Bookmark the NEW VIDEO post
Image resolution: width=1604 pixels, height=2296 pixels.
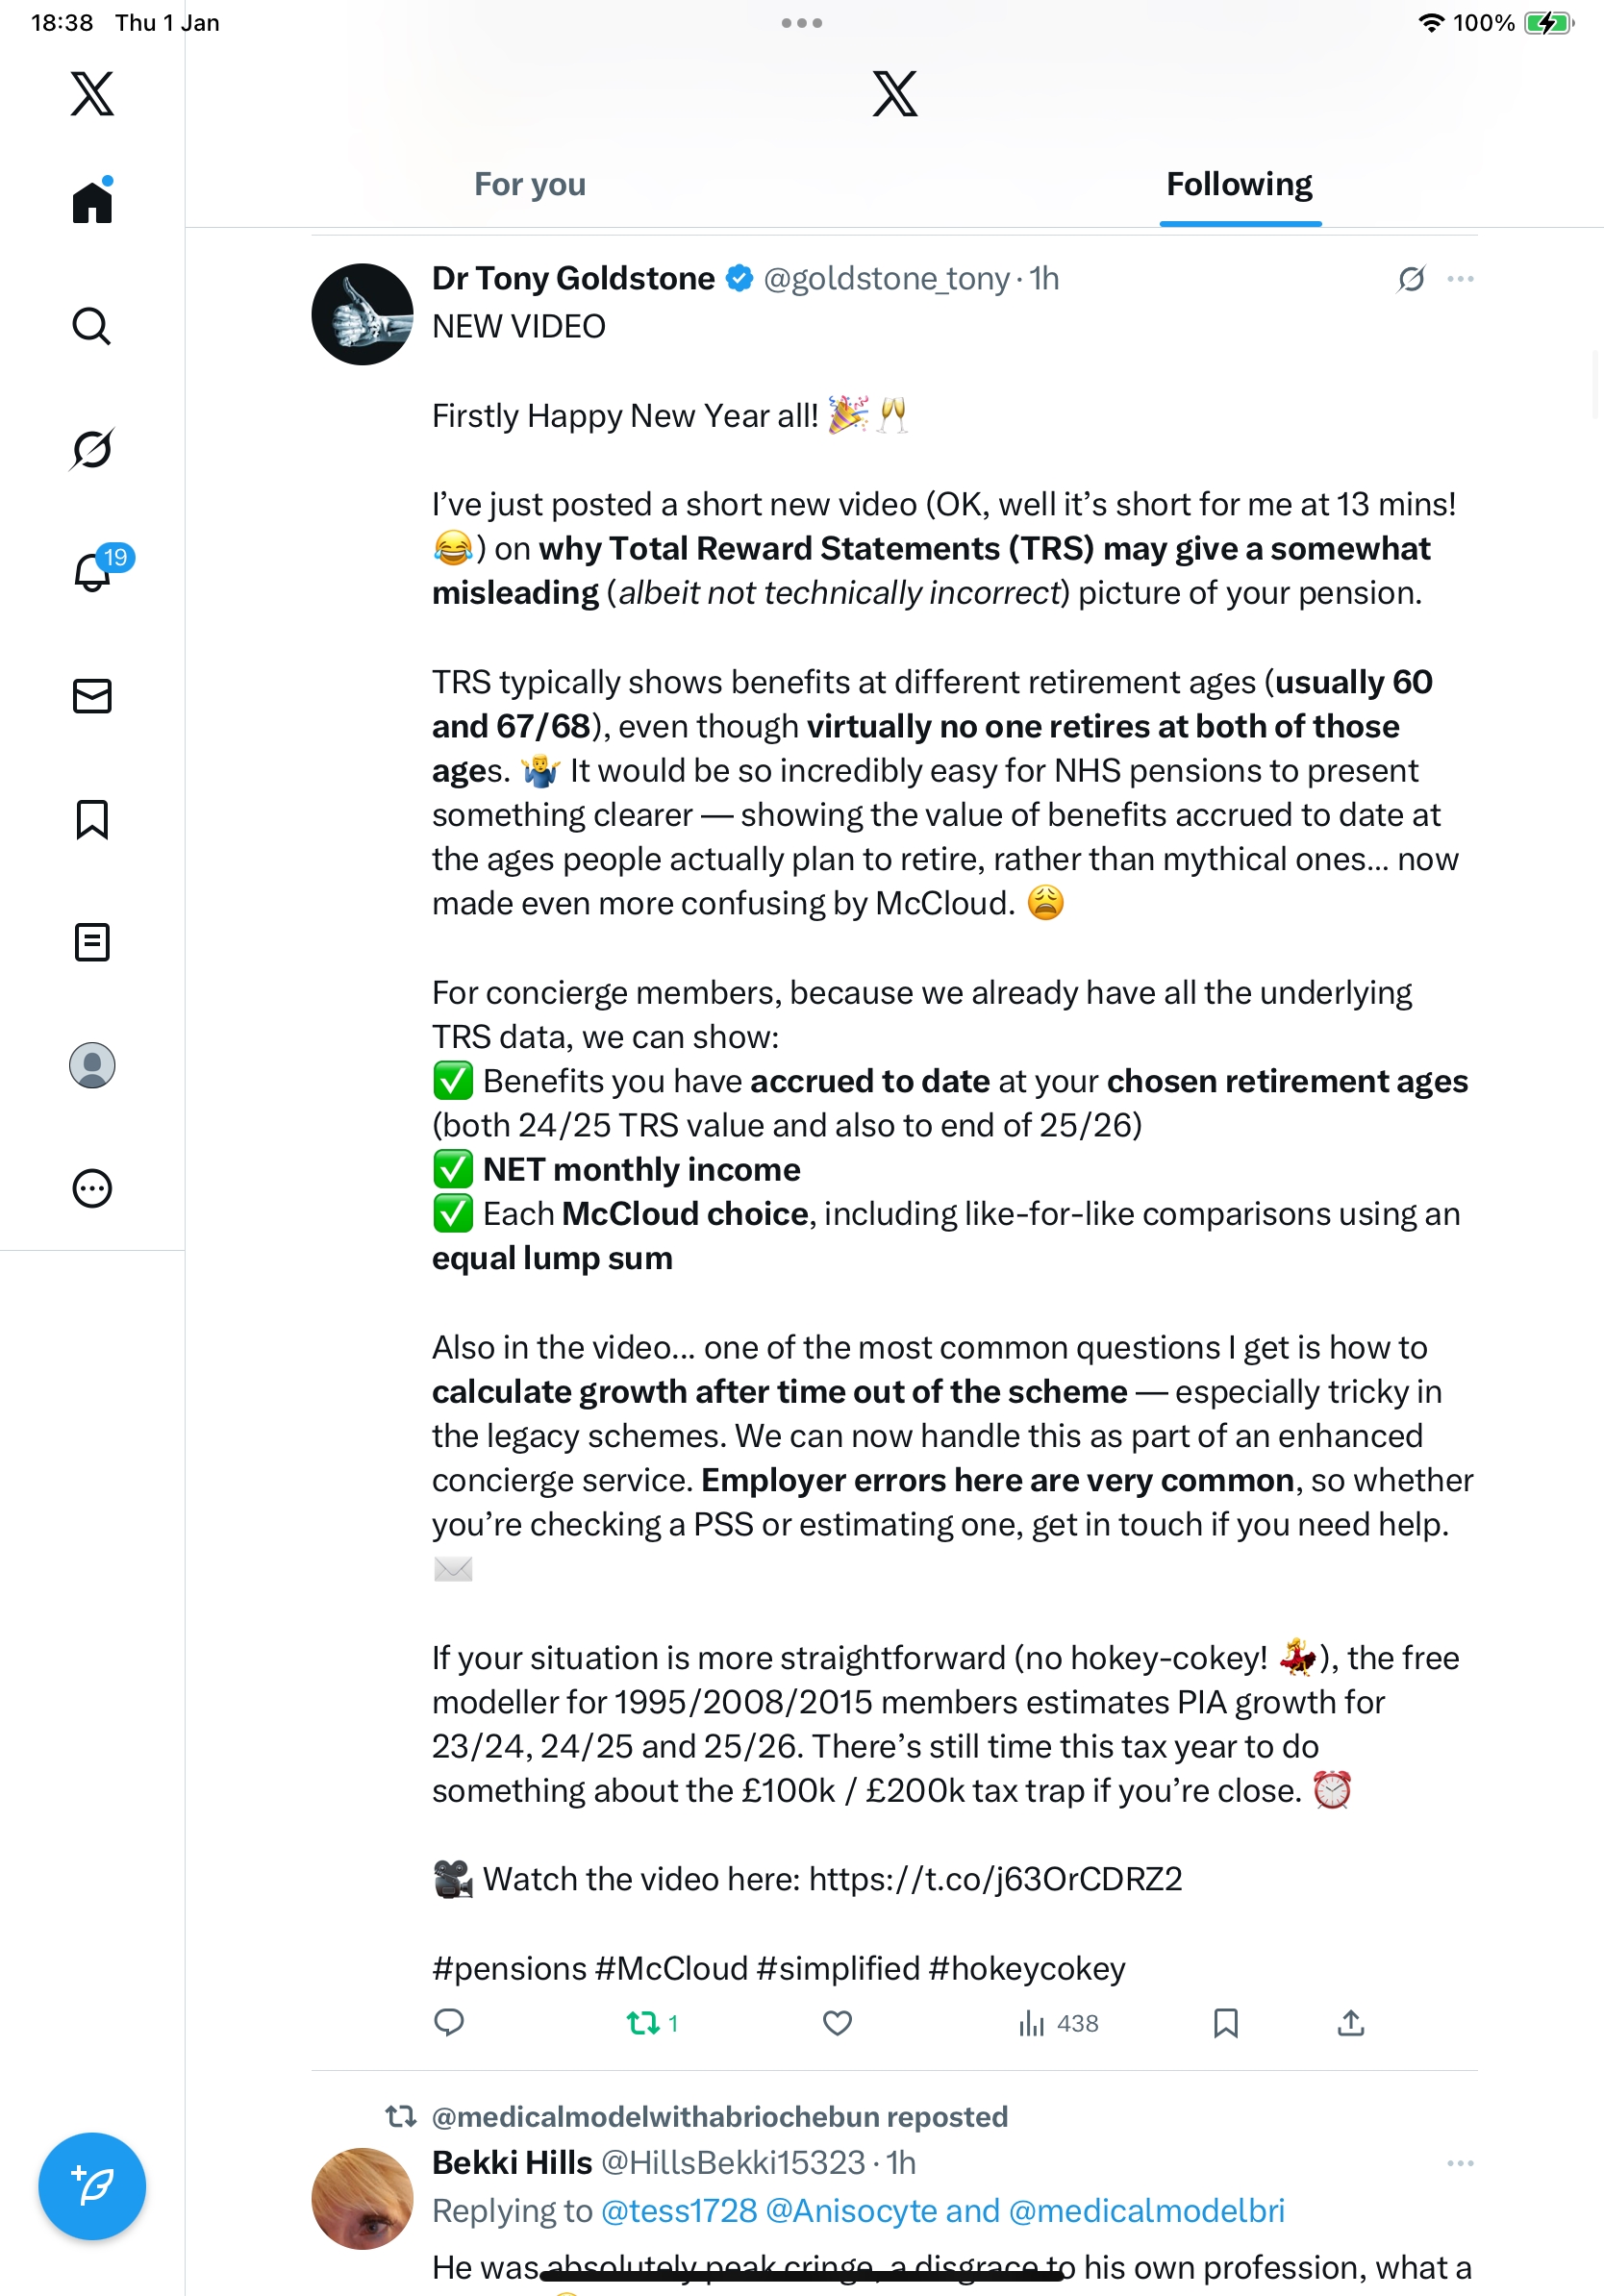(1225, 2023)
